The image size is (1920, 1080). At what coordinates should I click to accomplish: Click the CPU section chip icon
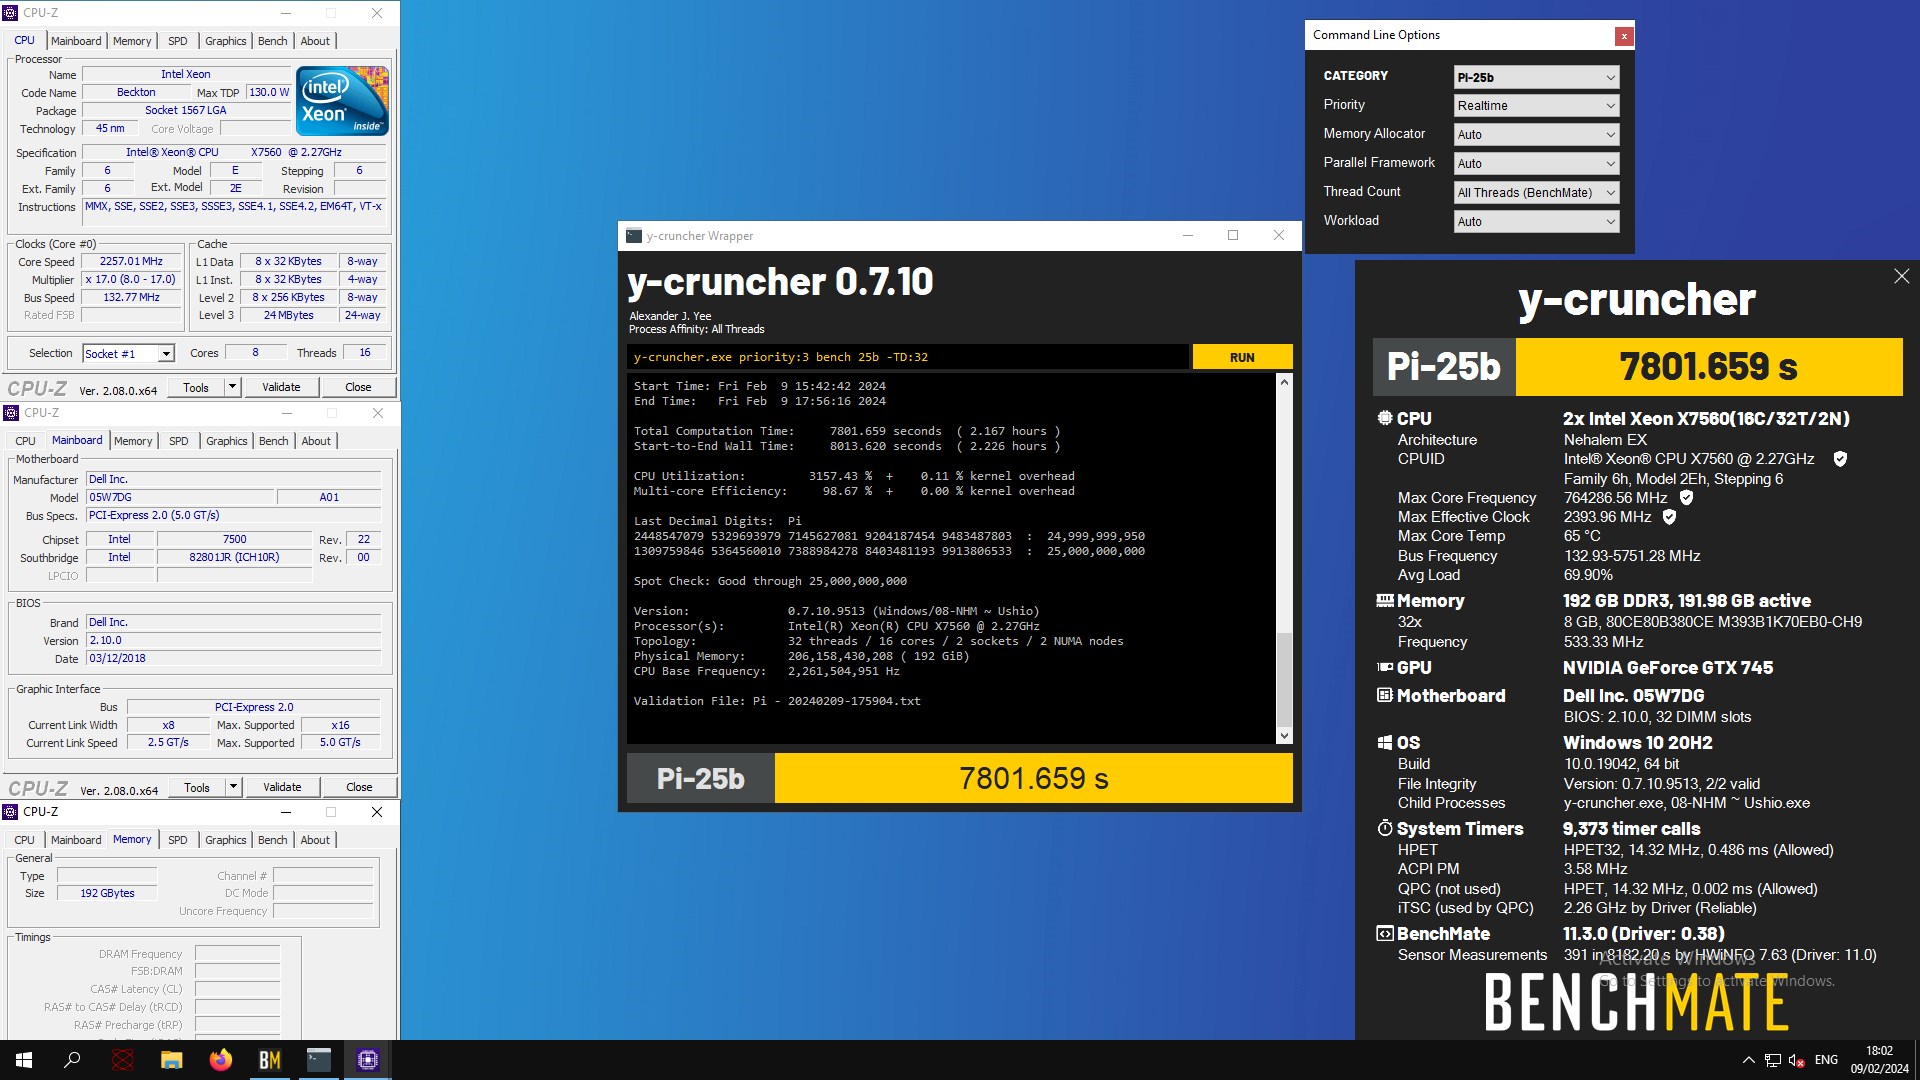(1384, 418)
